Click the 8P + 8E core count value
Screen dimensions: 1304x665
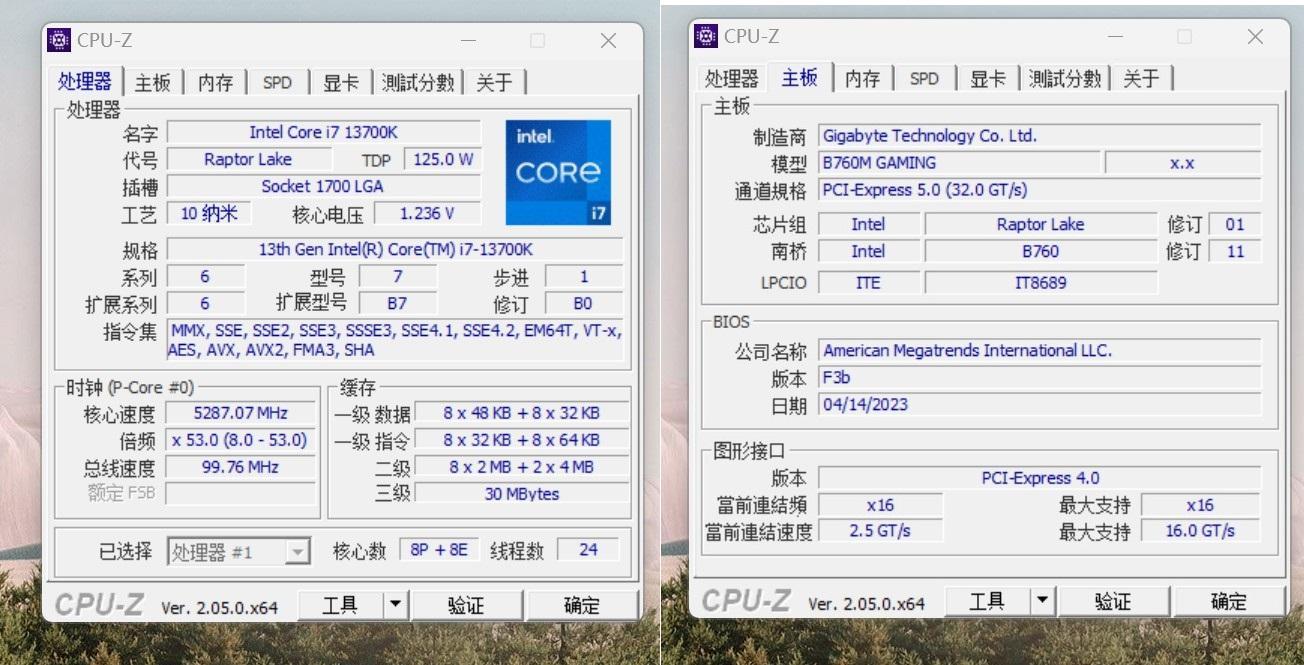440,550
